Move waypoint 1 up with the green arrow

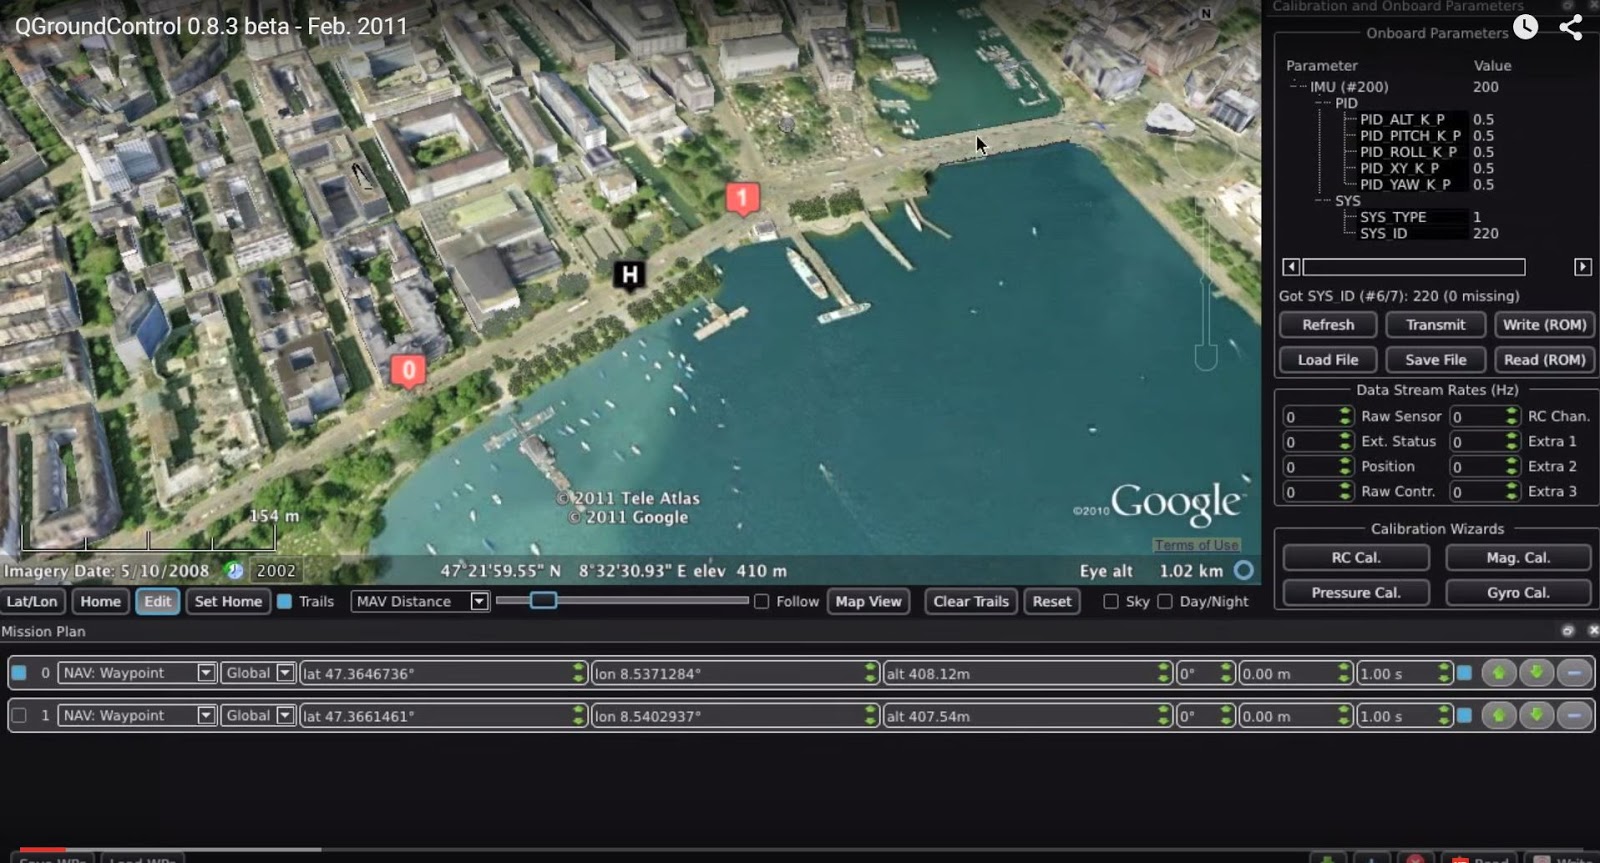point(1498,715)
